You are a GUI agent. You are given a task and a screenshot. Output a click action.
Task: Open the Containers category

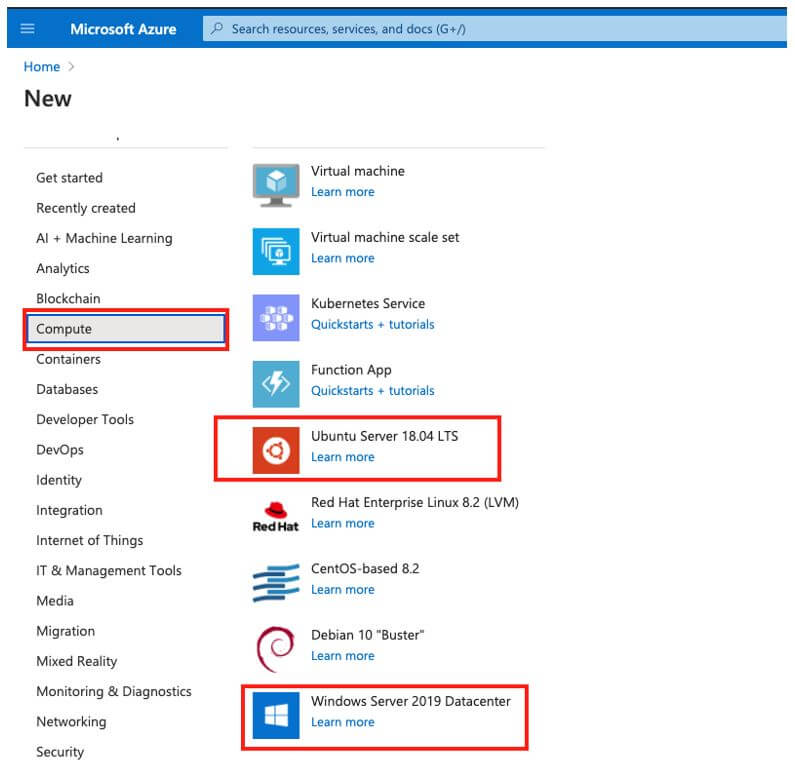click(68, 359)
